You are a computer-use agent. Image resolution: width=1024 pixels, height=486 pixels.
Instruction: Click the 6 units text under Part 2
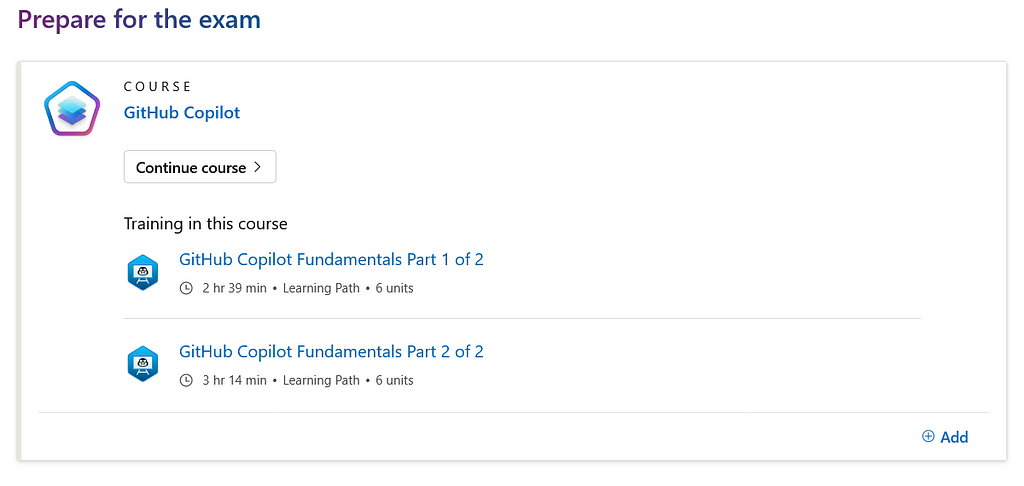tap(394, 380)
